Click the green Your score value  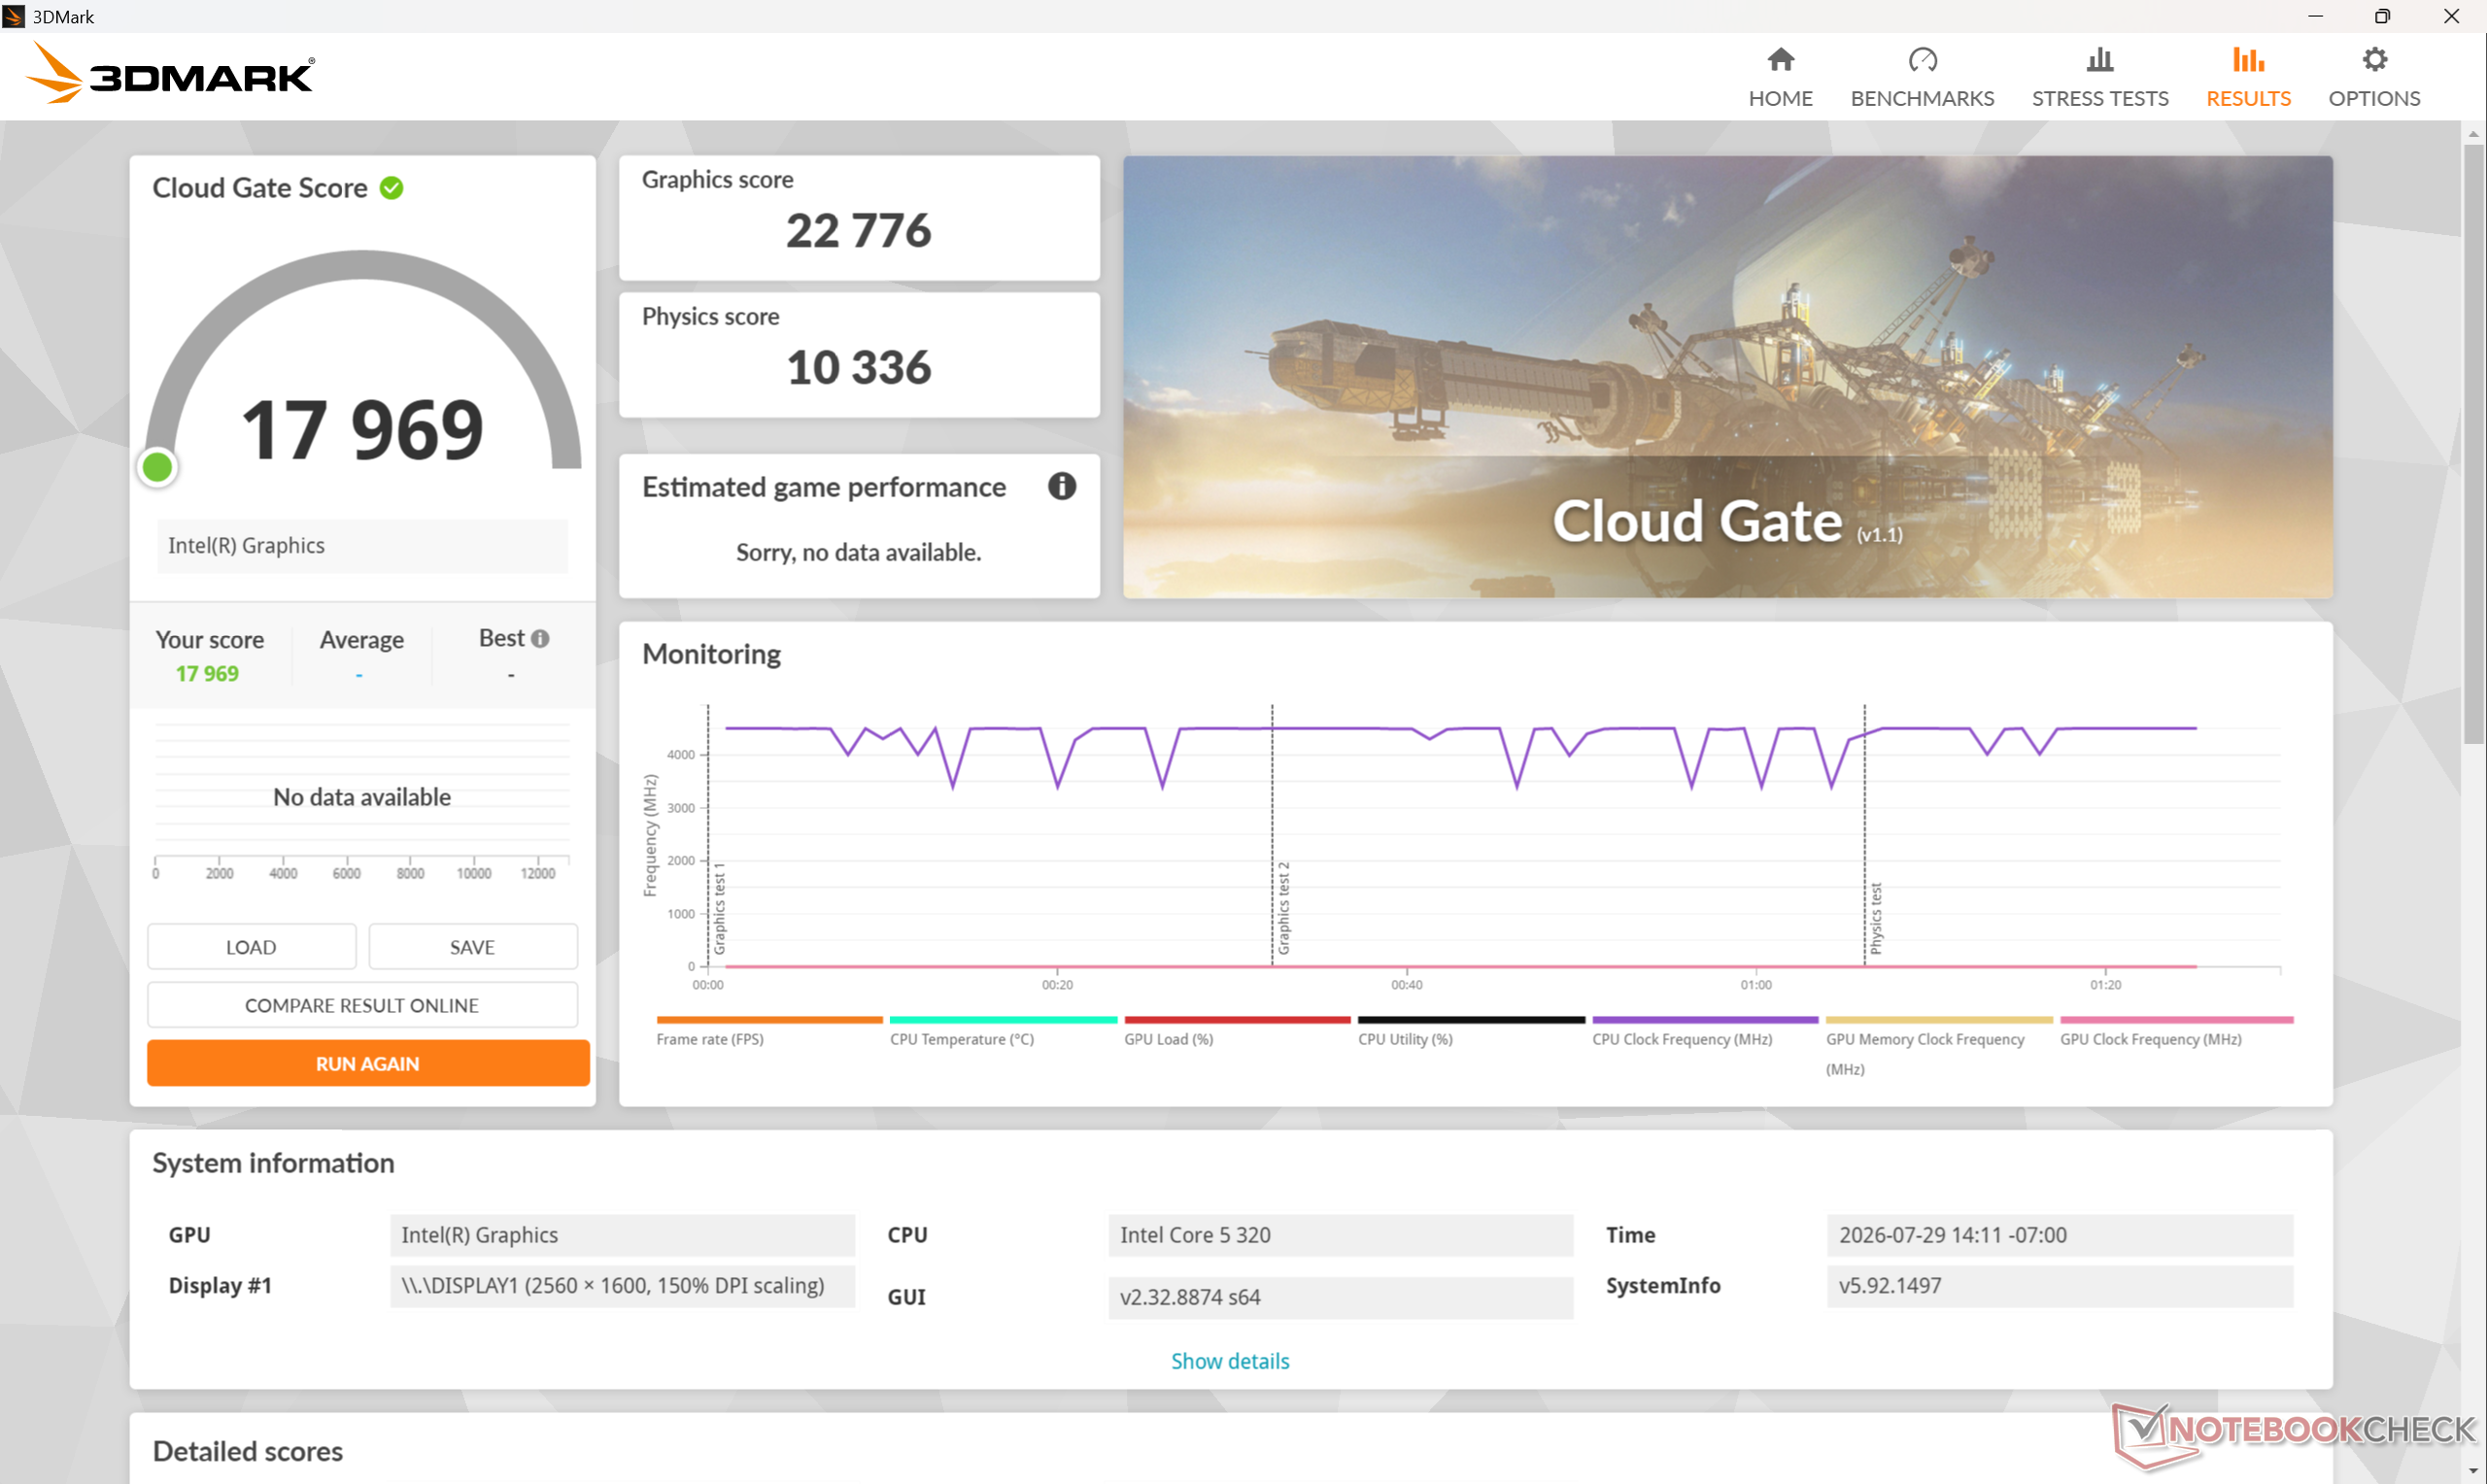tap(207, 673)
